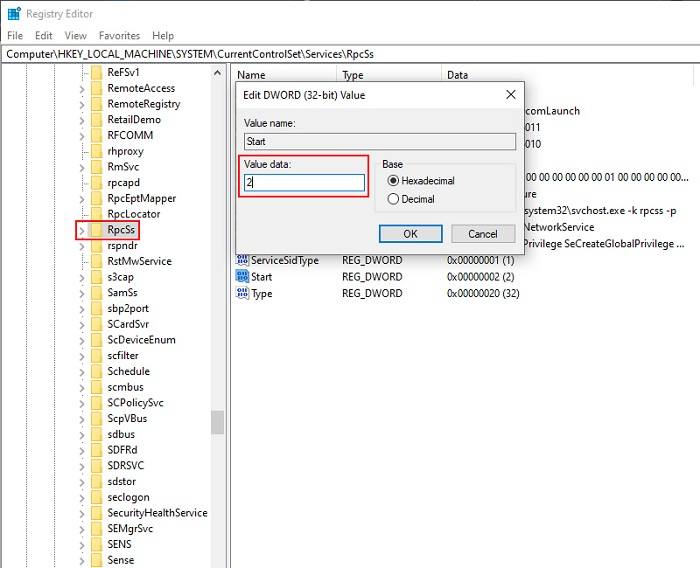Click the Type DWORD value icon

tap(242, 293)
